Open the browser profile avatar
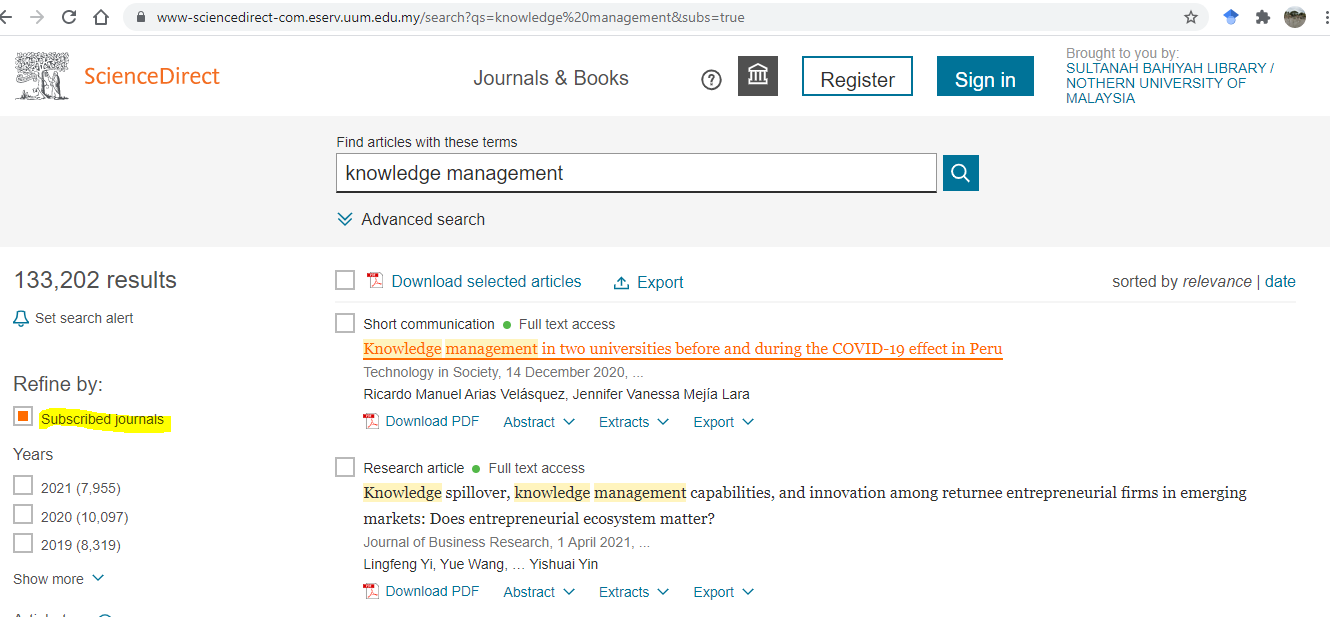The width and height of the screenshot is (1330, 617). point(1295,17)
